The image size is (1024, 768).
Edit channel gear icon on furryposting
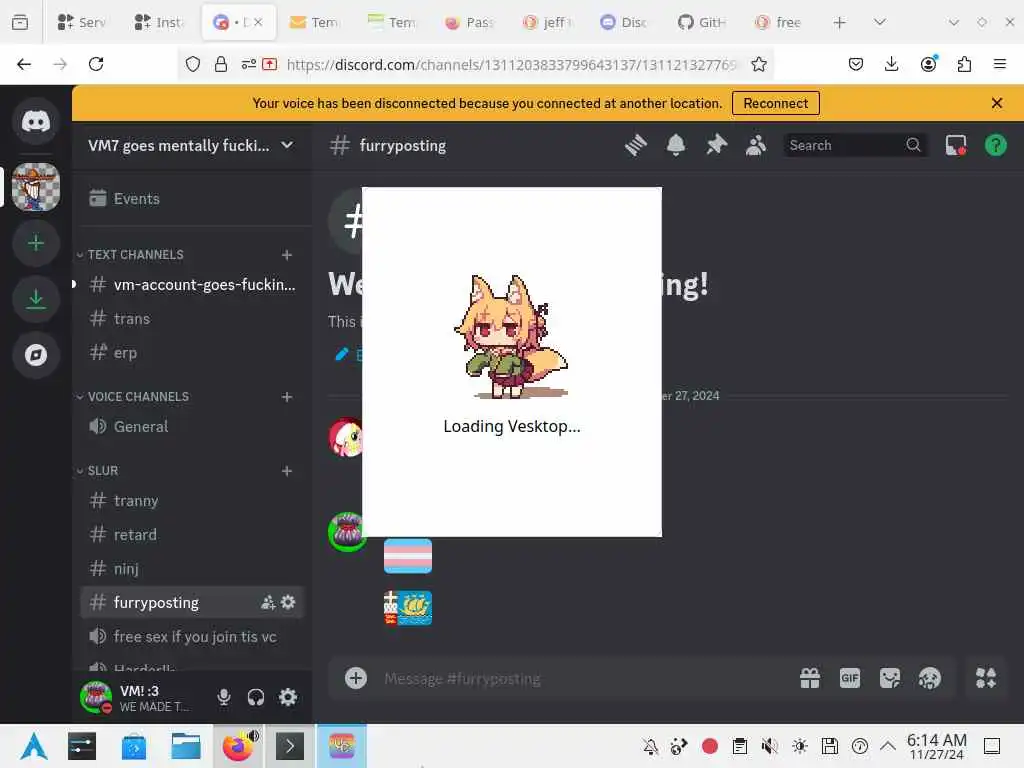(x=288, y=602)
